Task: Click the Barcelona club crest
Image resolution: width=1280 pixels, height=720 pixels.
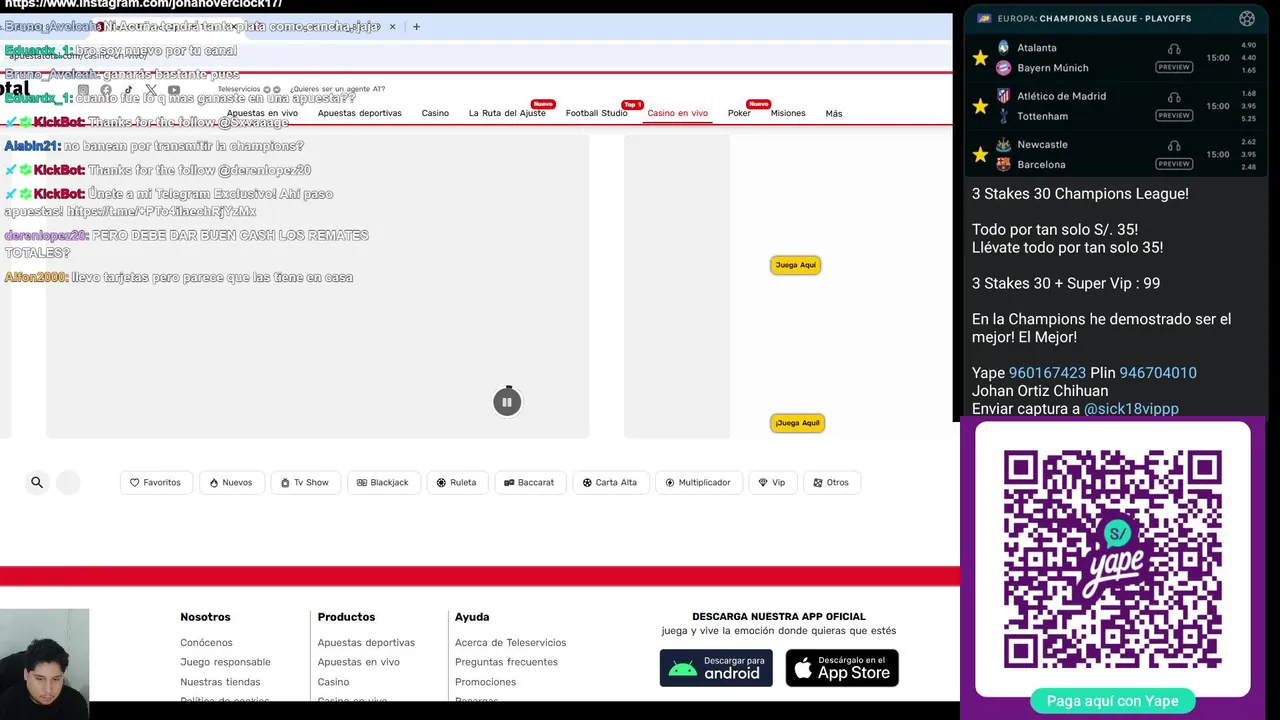Action: (1003, 164)
